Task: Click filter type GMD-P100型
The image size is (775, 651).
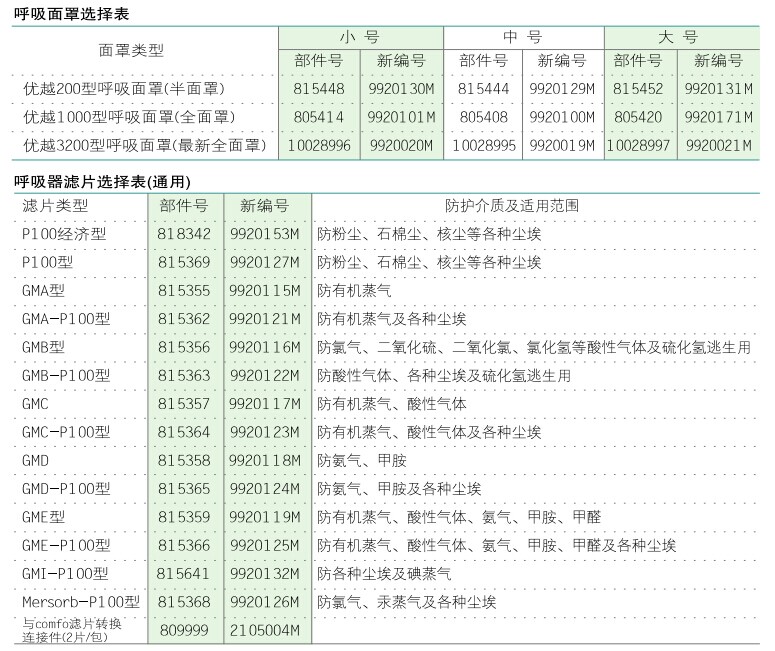Action: tap(66, 489)
